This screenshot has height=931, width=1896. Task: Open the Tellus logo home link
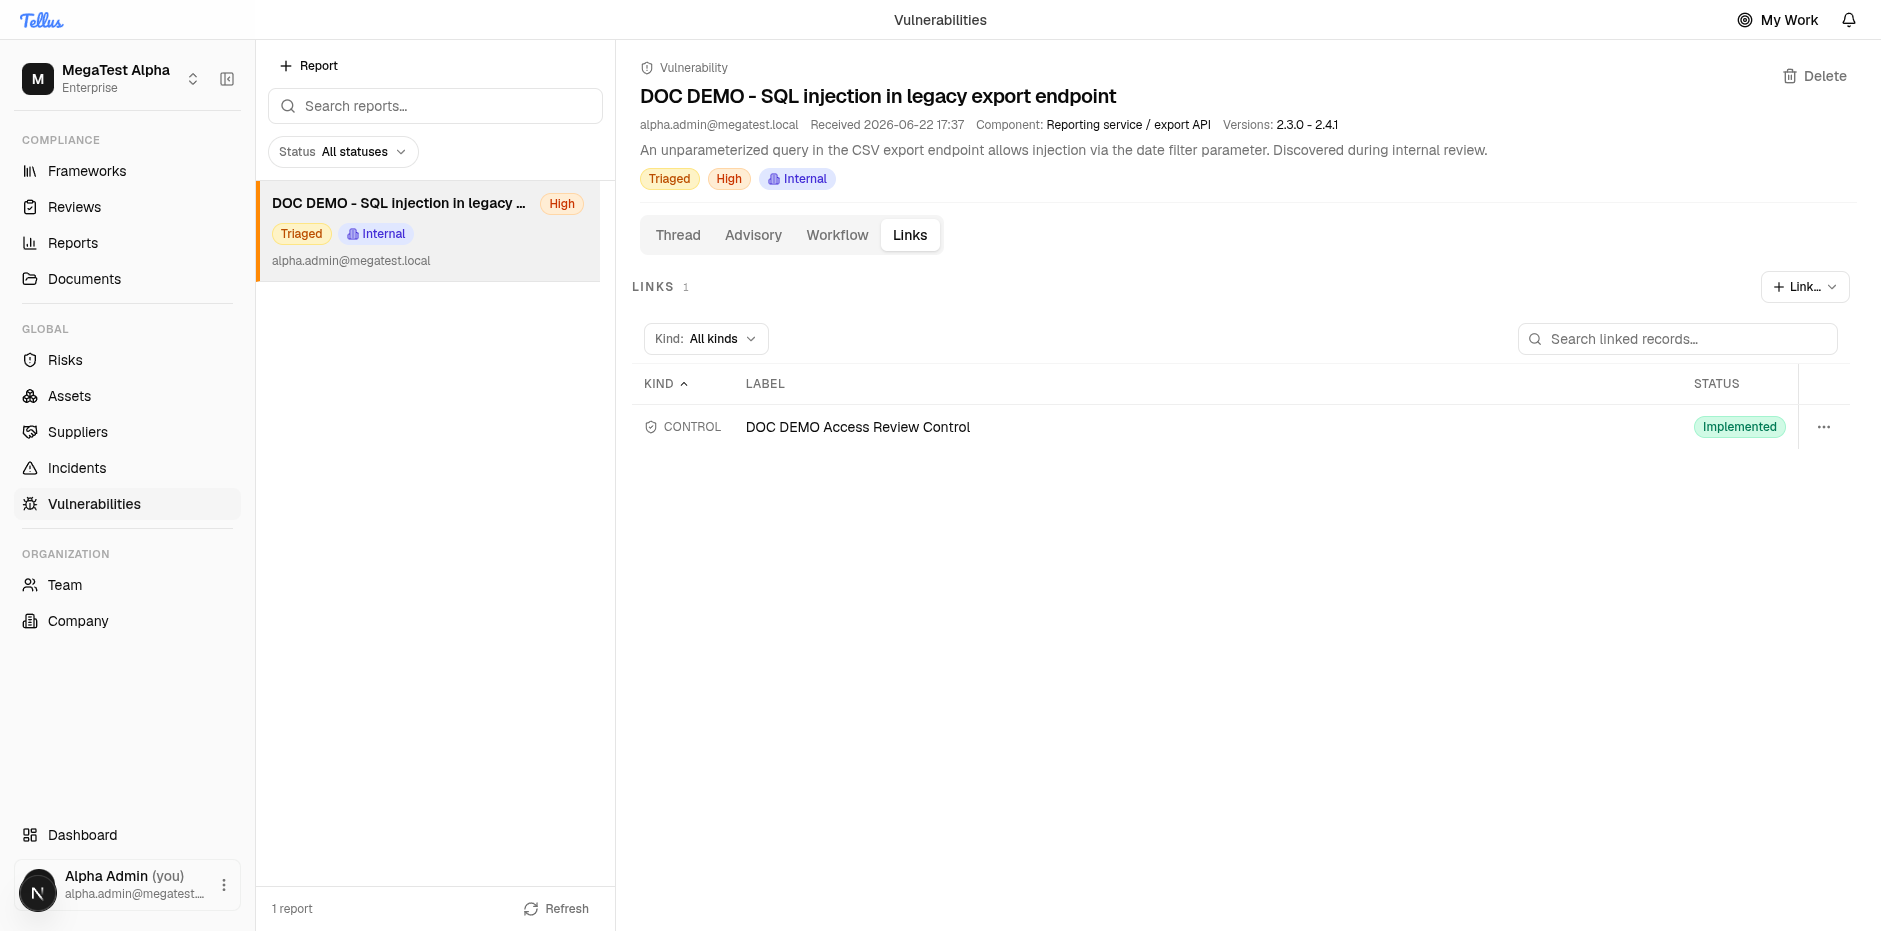[x=41, y=20]
